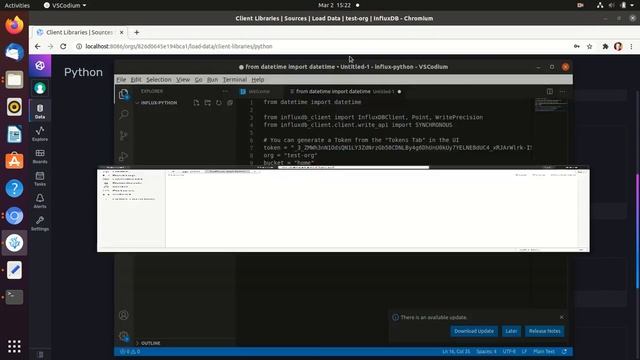Open the Terminal menu in VSCodium
Viewport: 640px width, 360px height.
point(235,80)
